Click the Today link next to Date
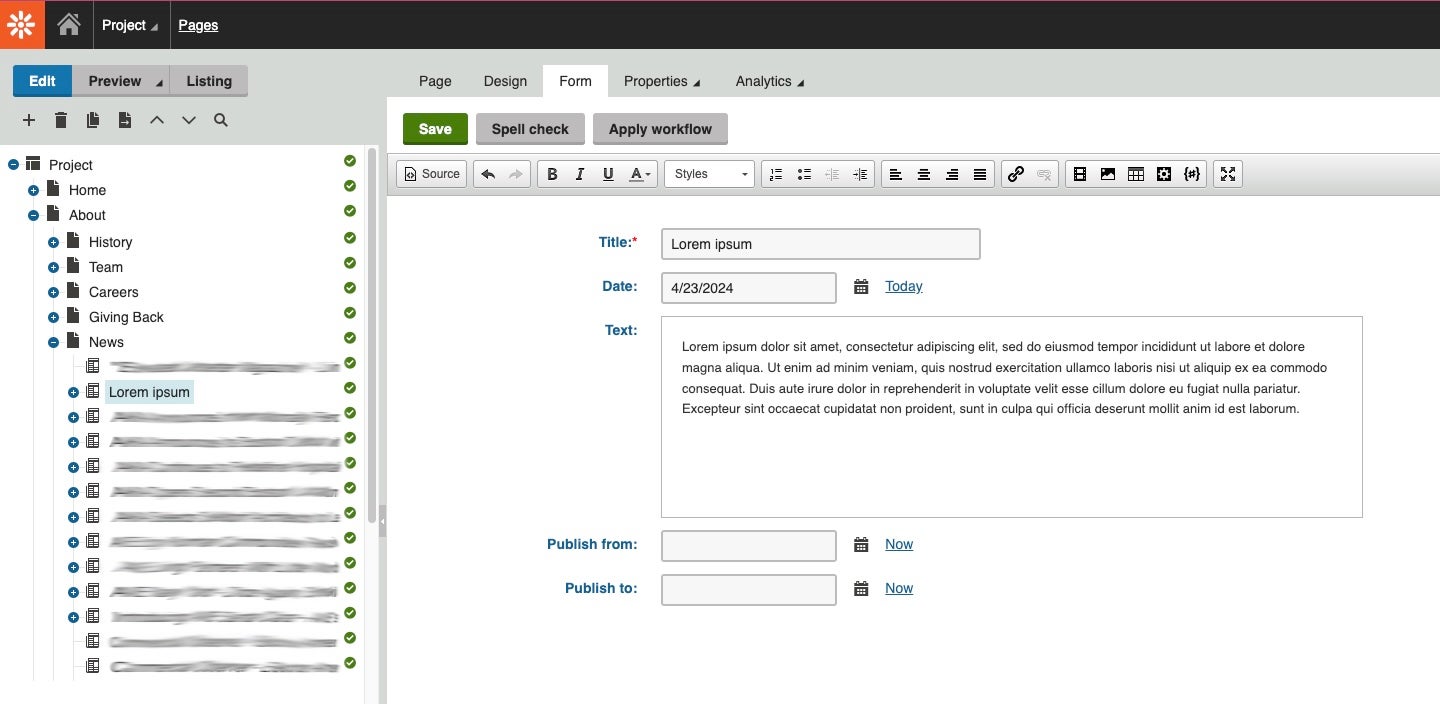The height and width of the screenshot is (704, 1440). [x=903, y=286]
